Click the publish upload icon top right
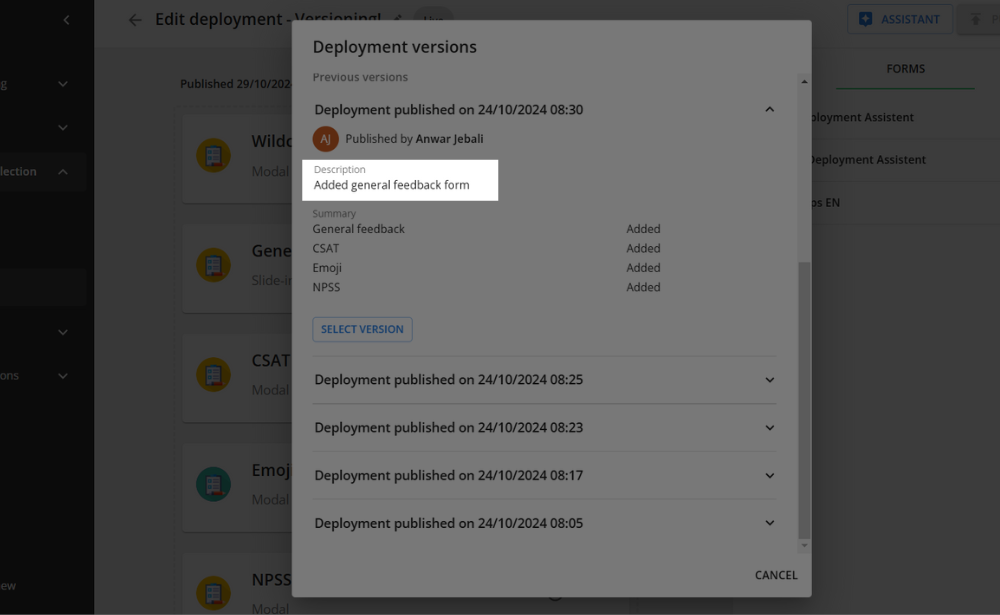The image size is (1000, 615). [977, 19]
